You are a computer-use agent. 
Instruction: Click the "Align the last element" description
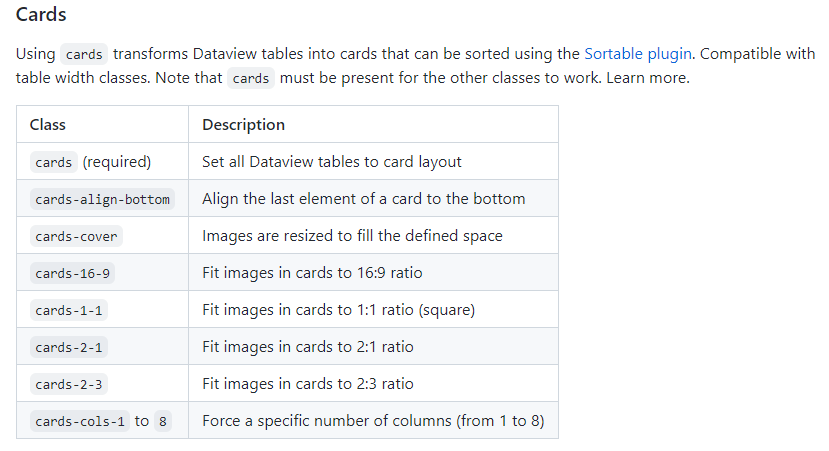click(363, 198)
